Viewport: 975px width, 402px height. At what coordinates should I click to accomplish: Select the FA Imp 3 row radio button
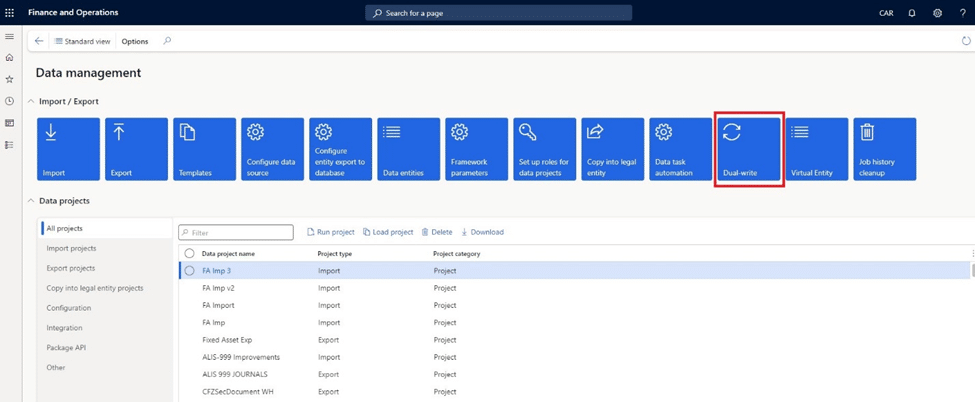point(190,271)
